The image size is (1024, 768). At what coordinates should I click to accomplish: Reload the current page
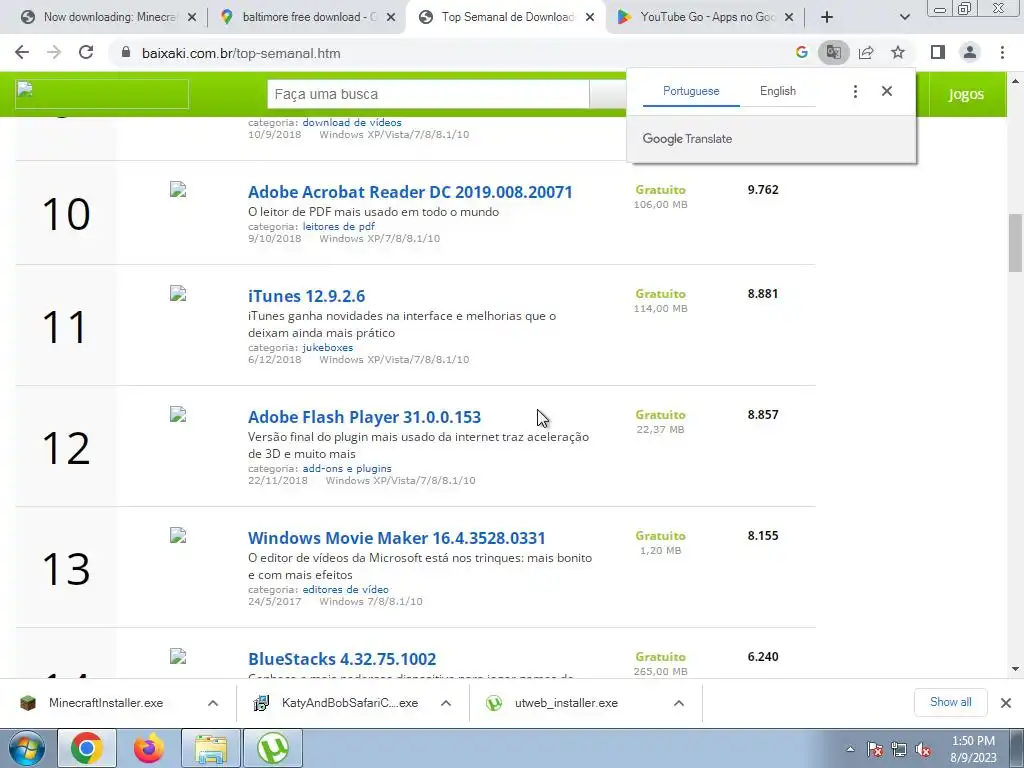coord(86,53)
